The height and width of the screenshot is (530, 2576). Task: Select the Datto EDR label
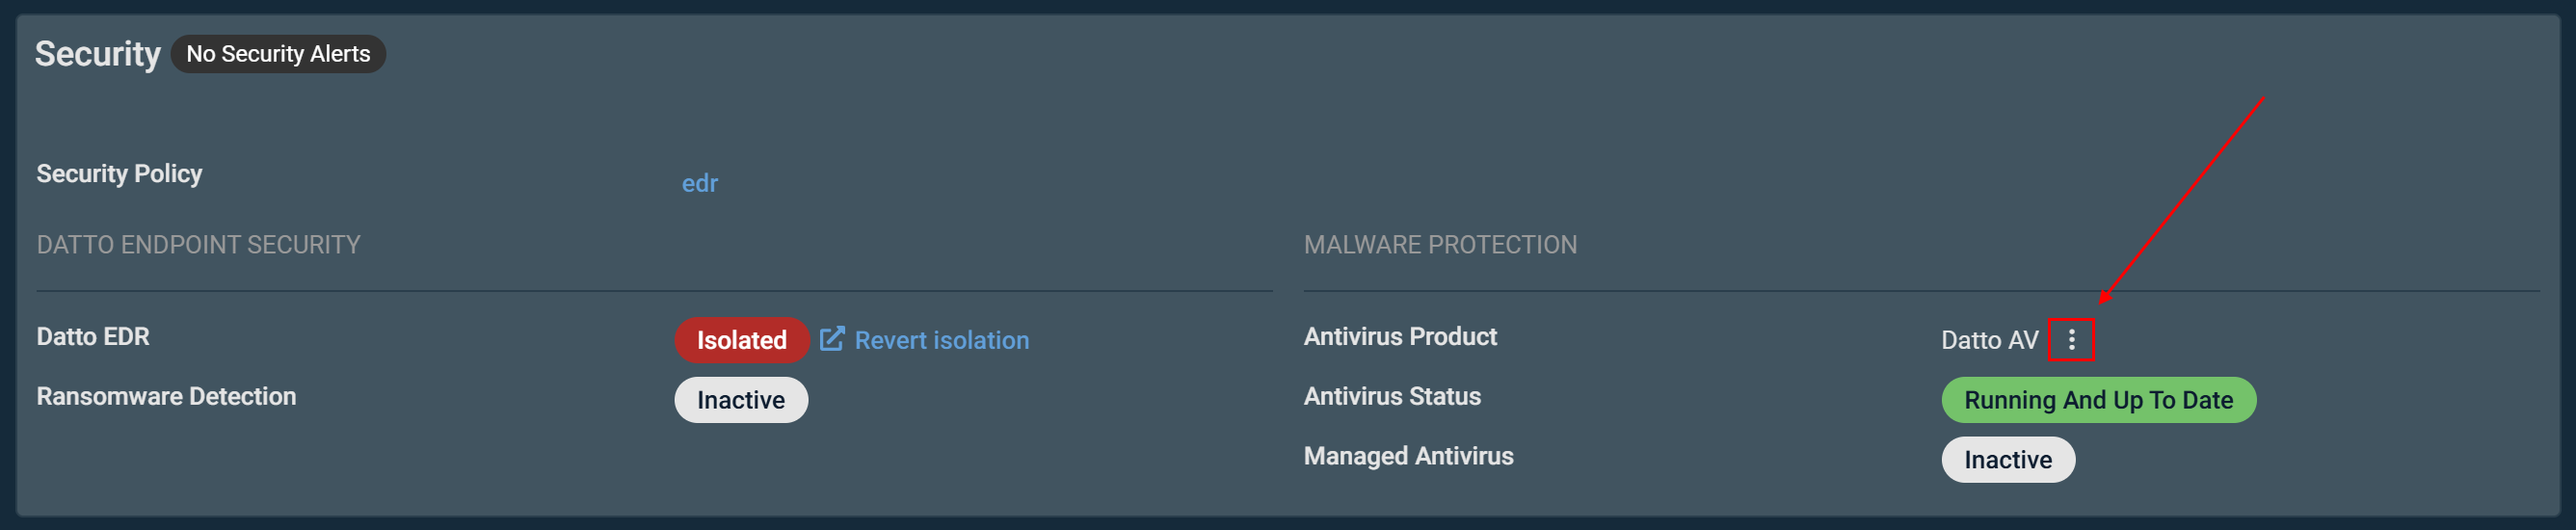tap(93, 337)
